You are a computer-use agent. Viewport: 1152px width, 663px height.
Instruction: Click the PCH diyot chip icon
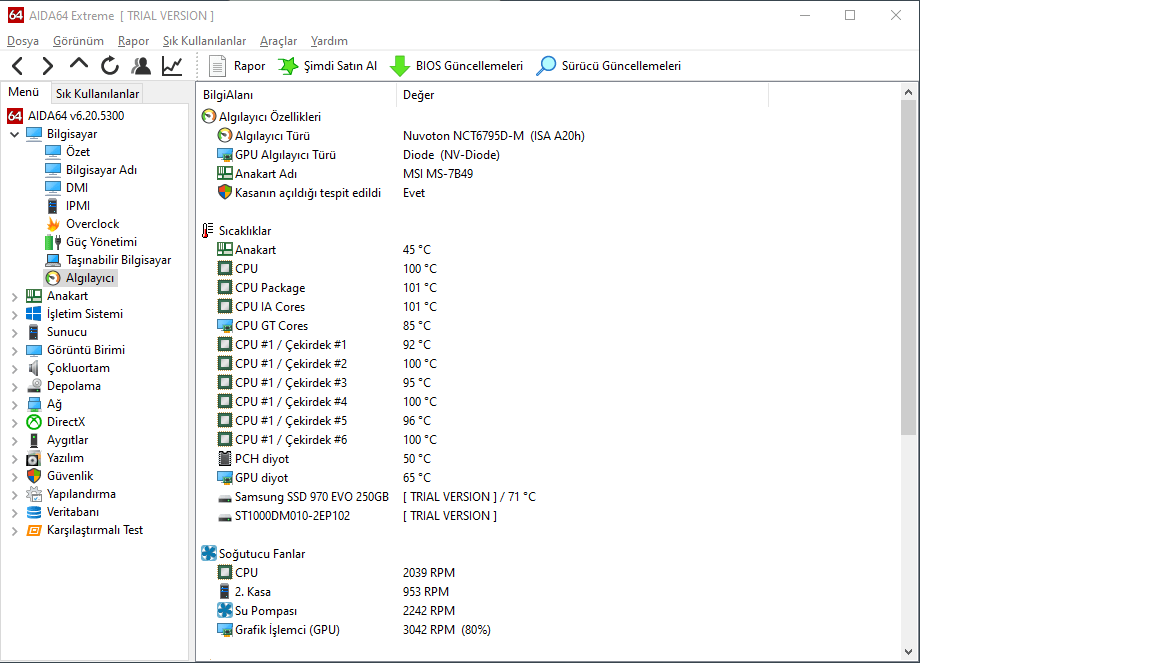click(225, 459)
